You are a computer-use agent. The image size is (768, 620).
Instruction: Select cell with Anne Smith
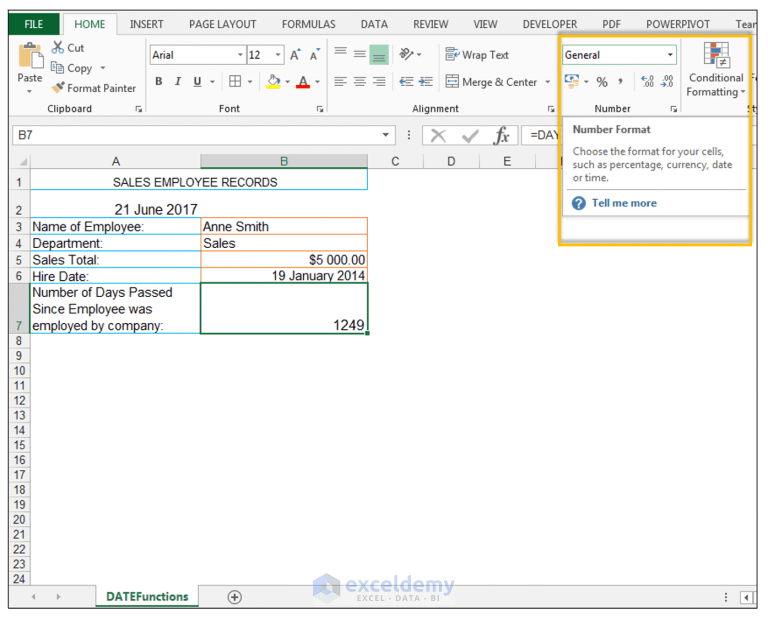click(284, 226)
